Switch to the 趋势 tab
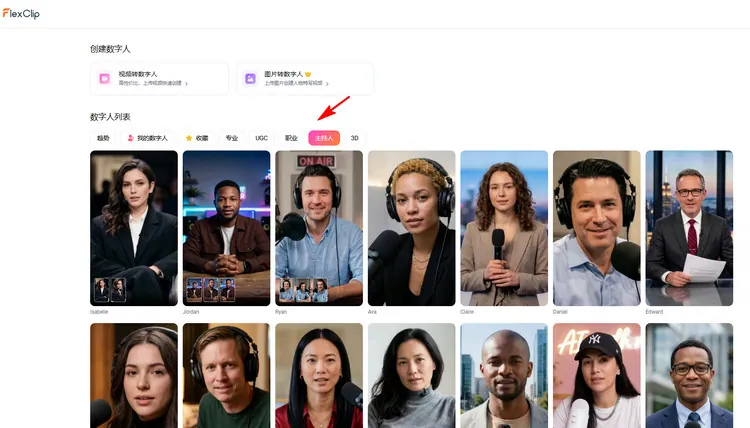The height and width of the screenshot is (428, 750). [x=103, y=138]
